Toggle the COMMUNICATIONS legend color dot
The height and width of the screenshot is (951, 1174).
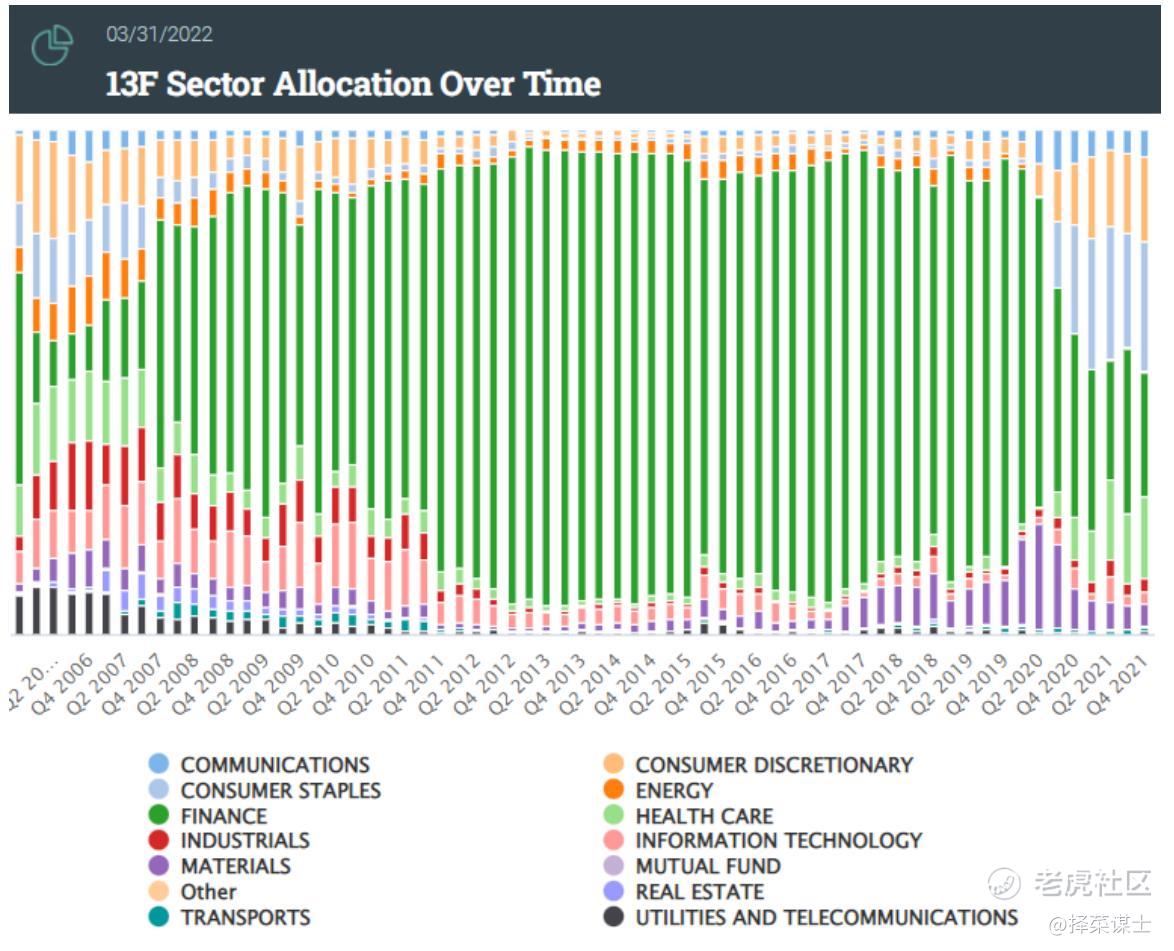tap(158, 765)
